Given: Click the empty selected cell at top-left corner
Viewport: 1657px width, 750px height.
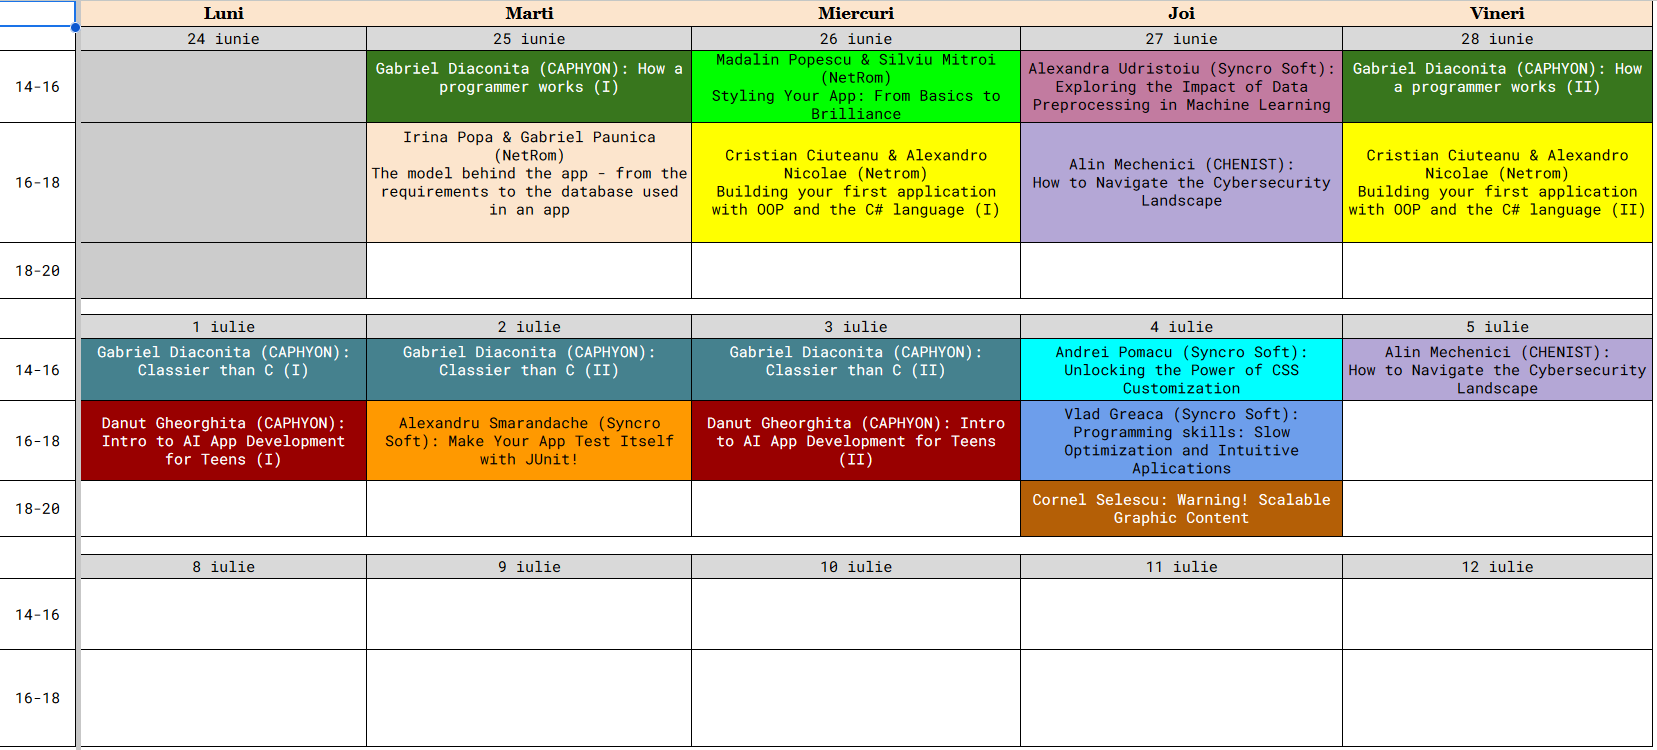Looking at the screenshot, I should tap(37, 13).
